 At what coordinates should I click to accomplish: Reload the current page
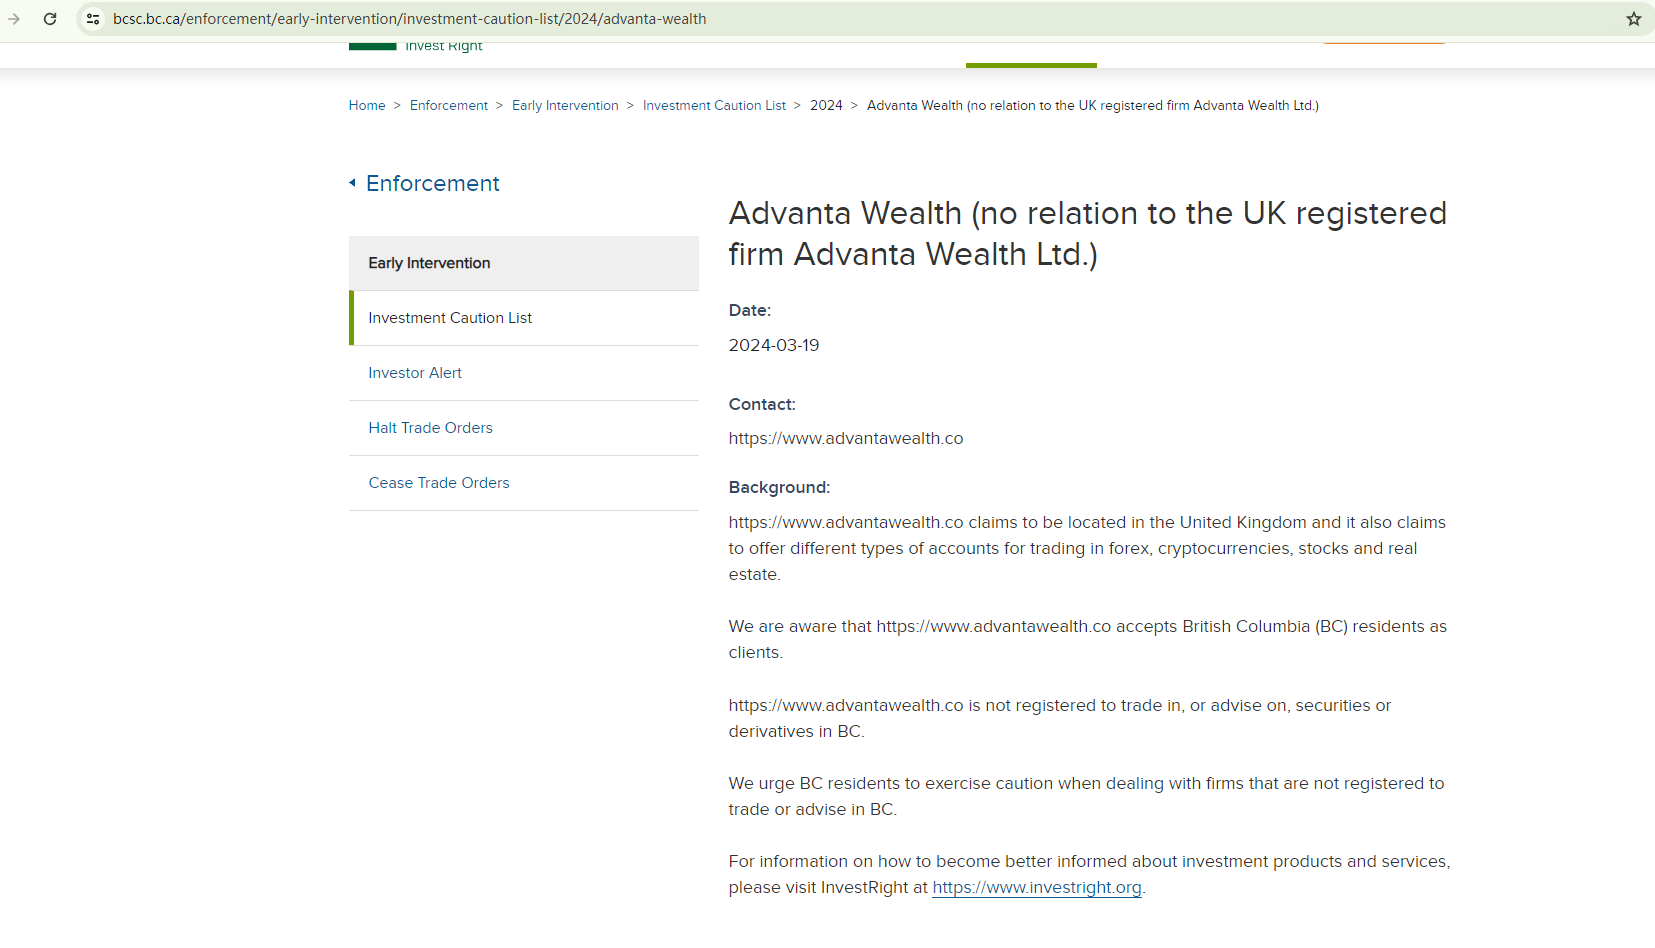(x=50, y=19)
